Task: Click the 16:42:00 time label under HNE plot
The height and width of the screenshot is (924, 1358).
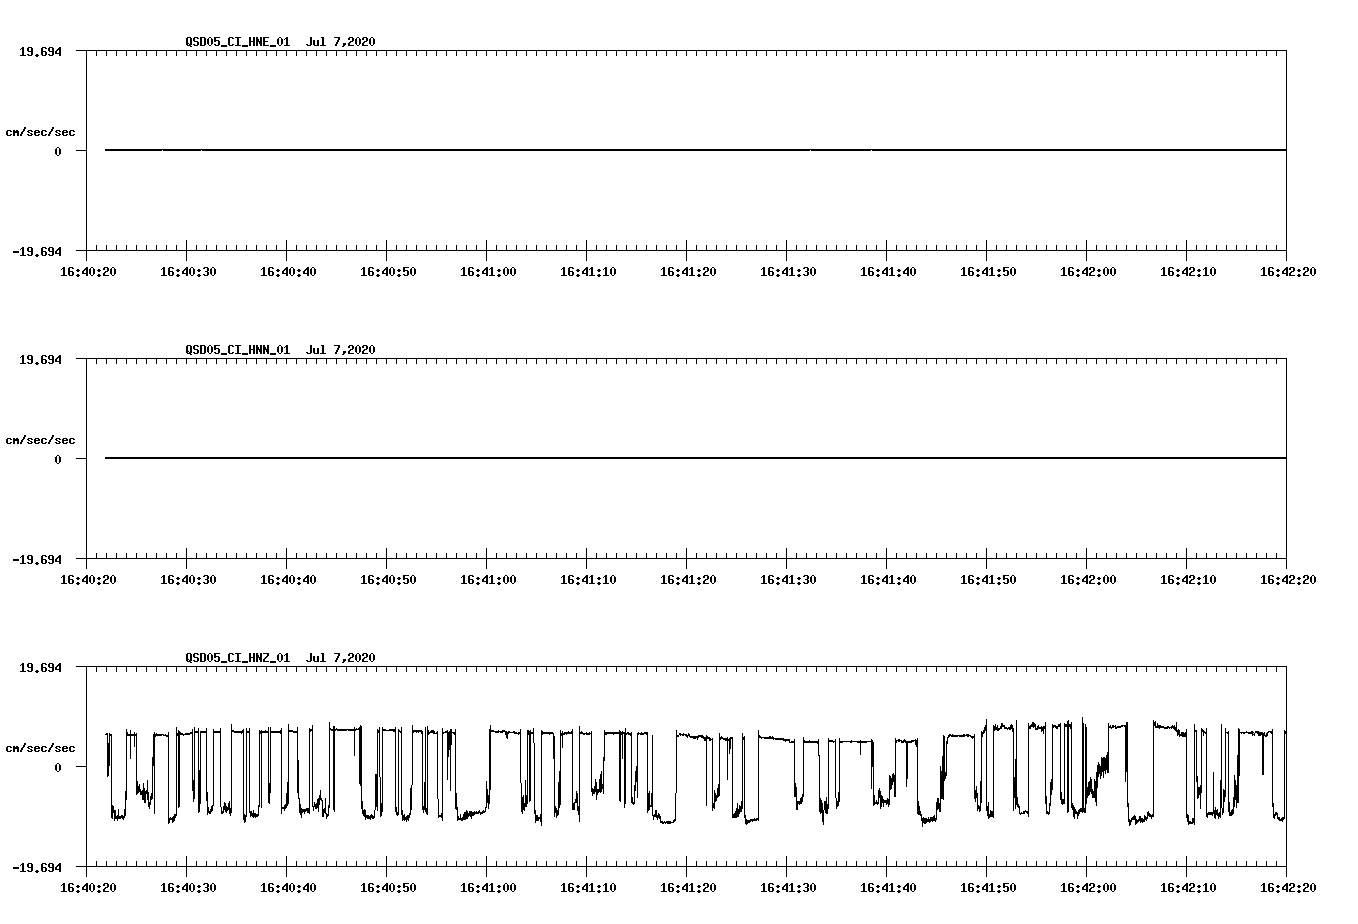Action: point(1088,272)
